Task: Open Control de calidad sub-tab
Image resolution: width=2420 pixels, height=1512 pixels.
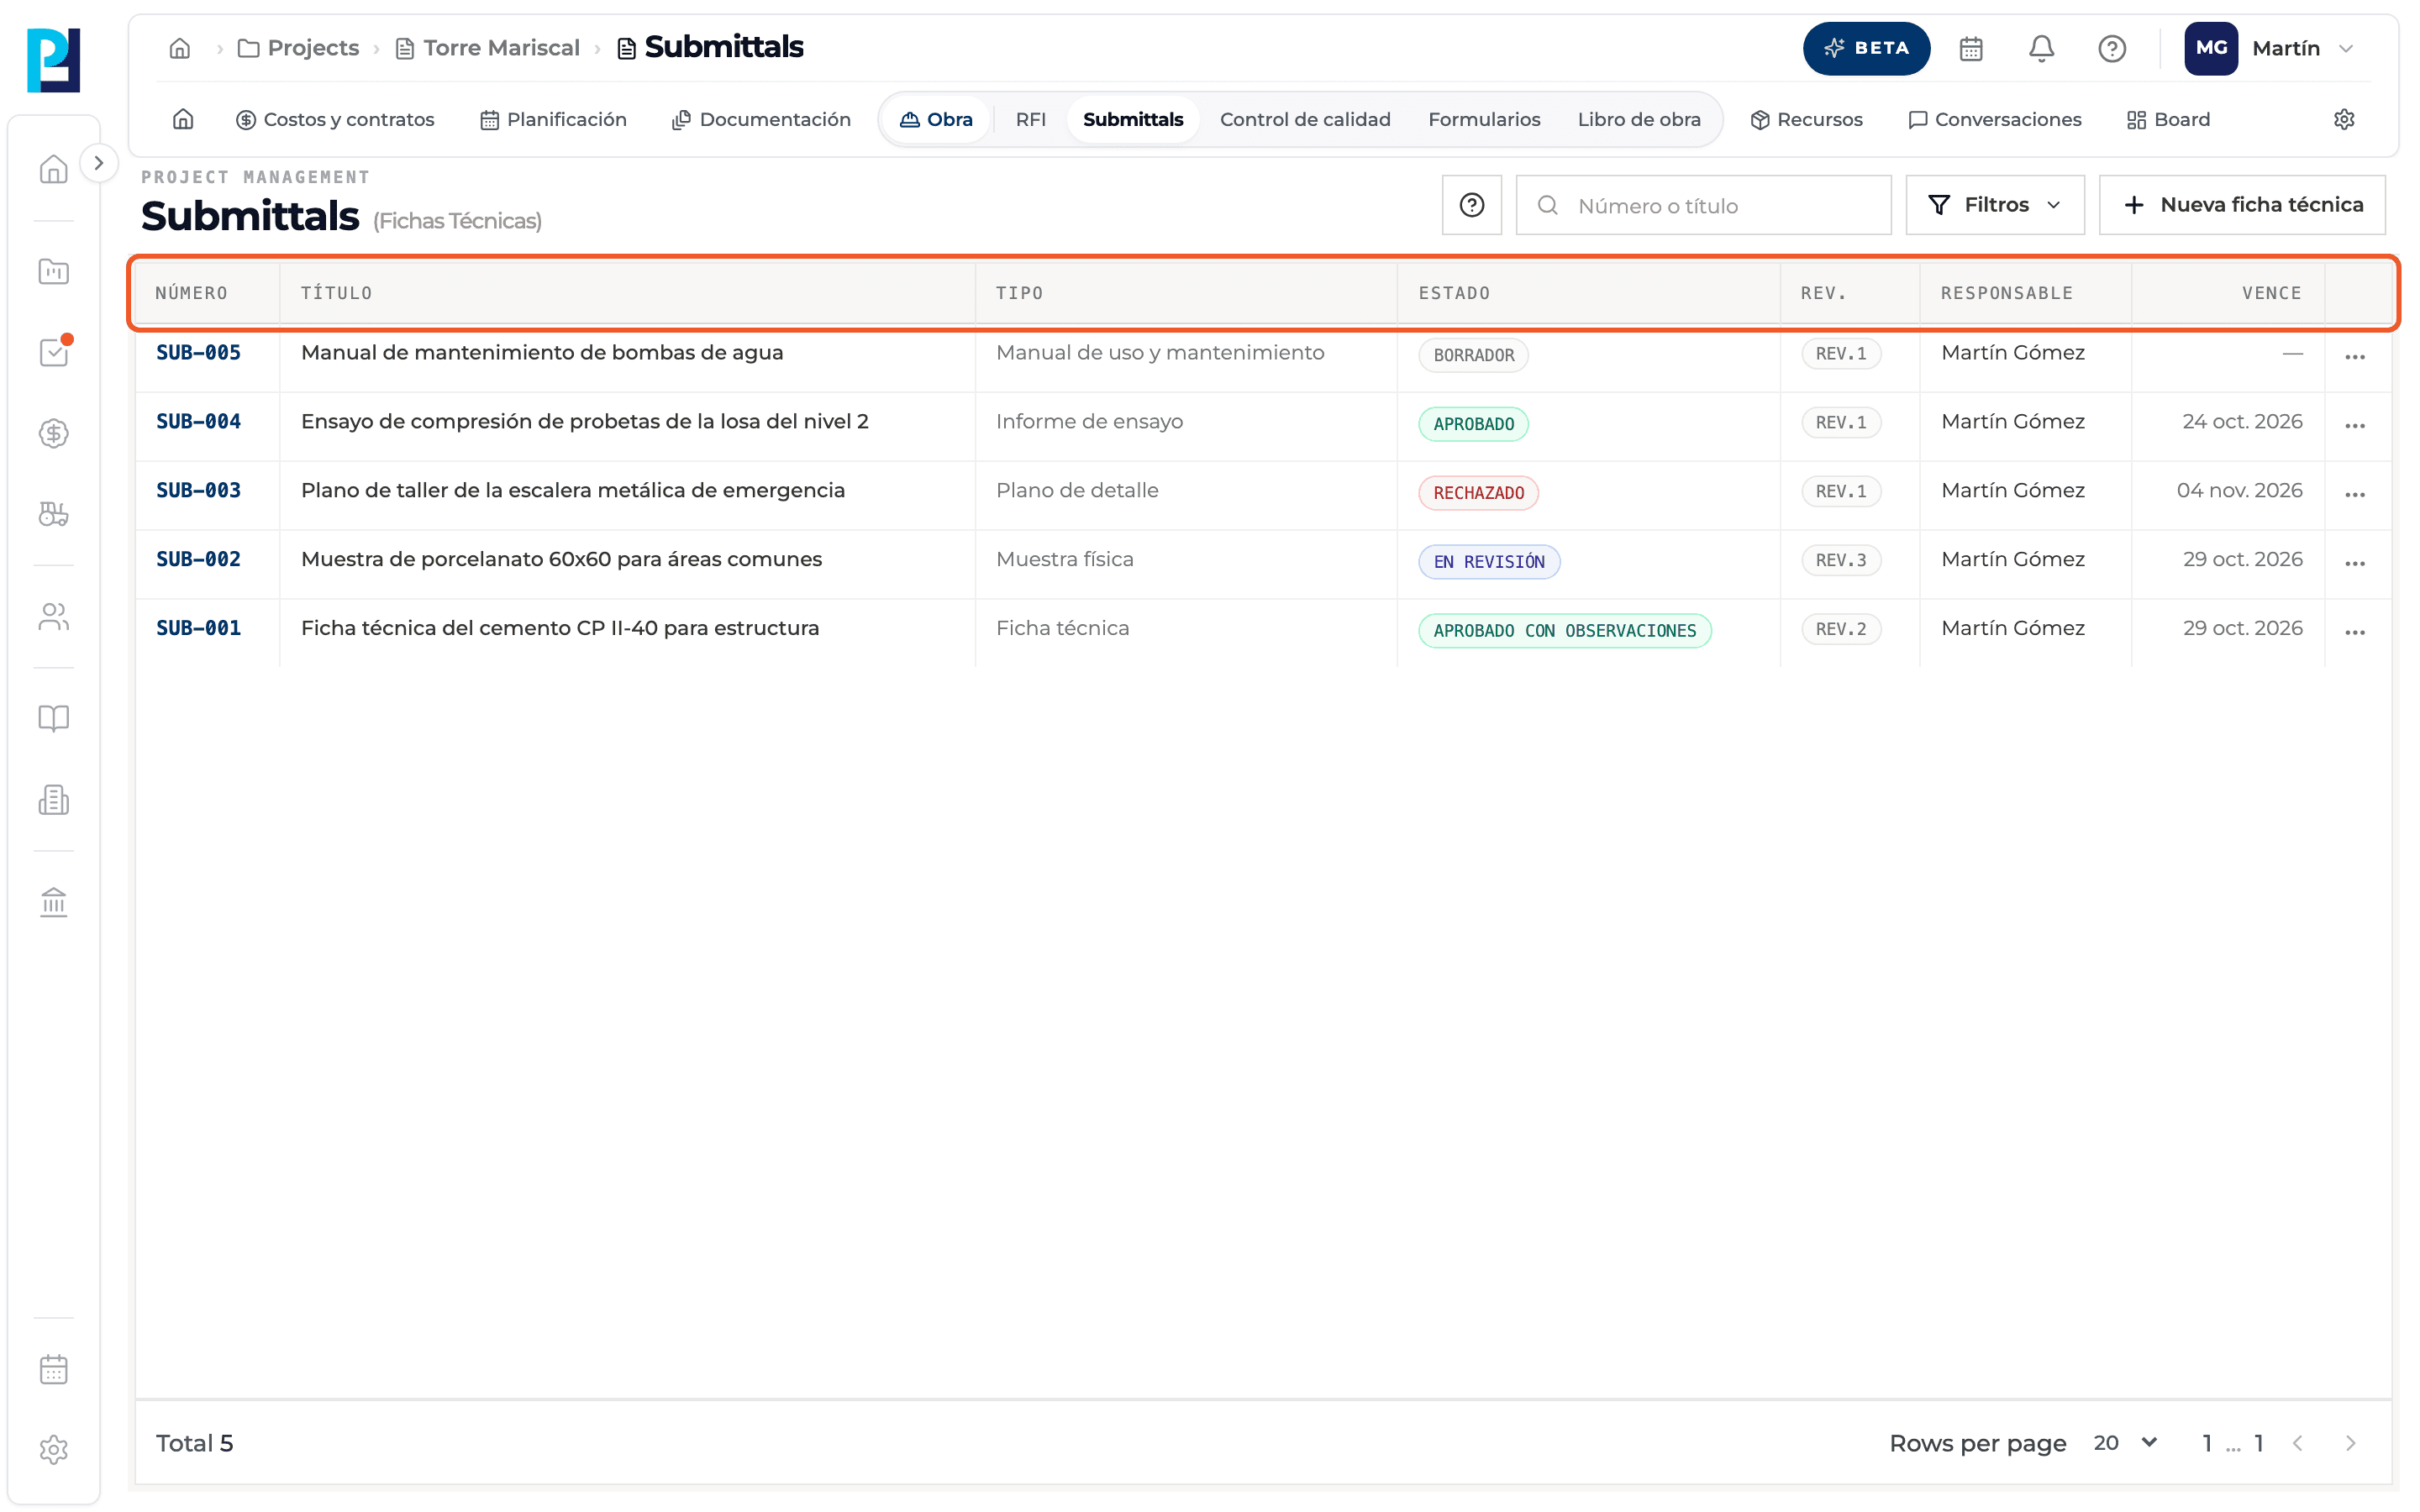Action: click(x=1305, y=119)
